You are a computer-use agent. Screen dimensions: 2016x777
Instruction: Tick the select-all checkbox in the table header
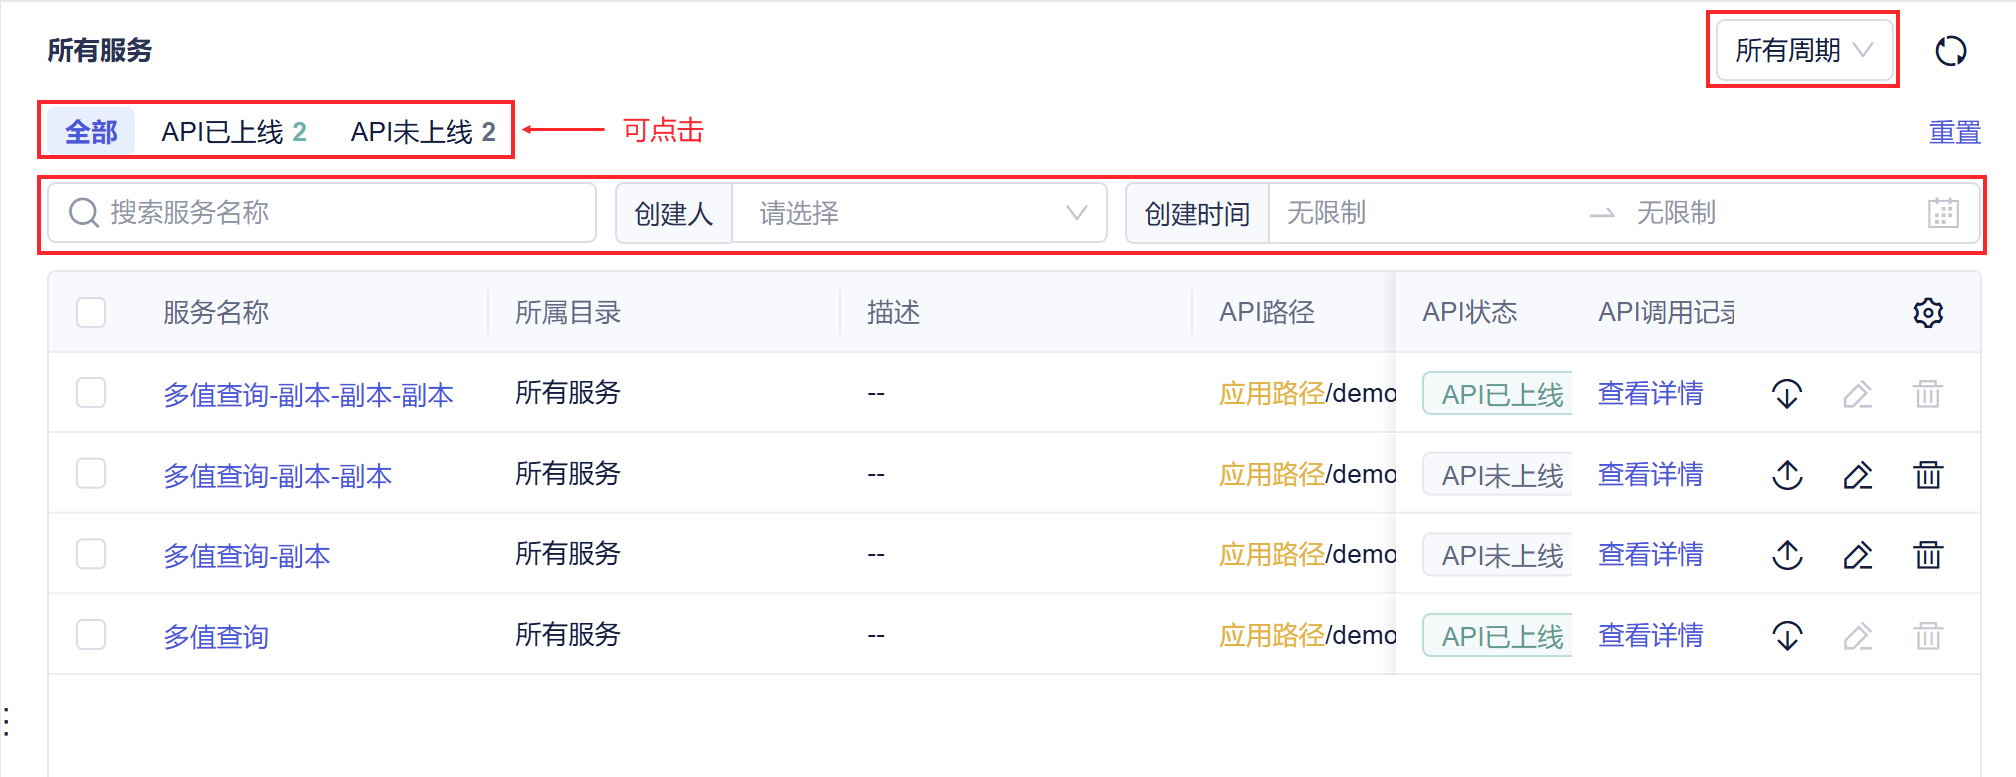coord(91,313)
